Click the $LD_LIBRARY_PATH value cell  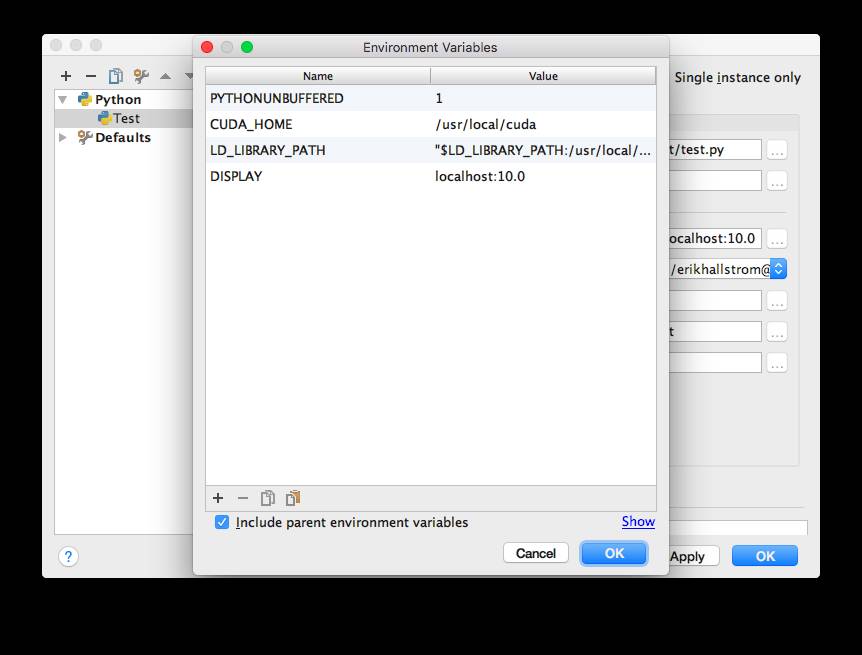click(543, 150)
